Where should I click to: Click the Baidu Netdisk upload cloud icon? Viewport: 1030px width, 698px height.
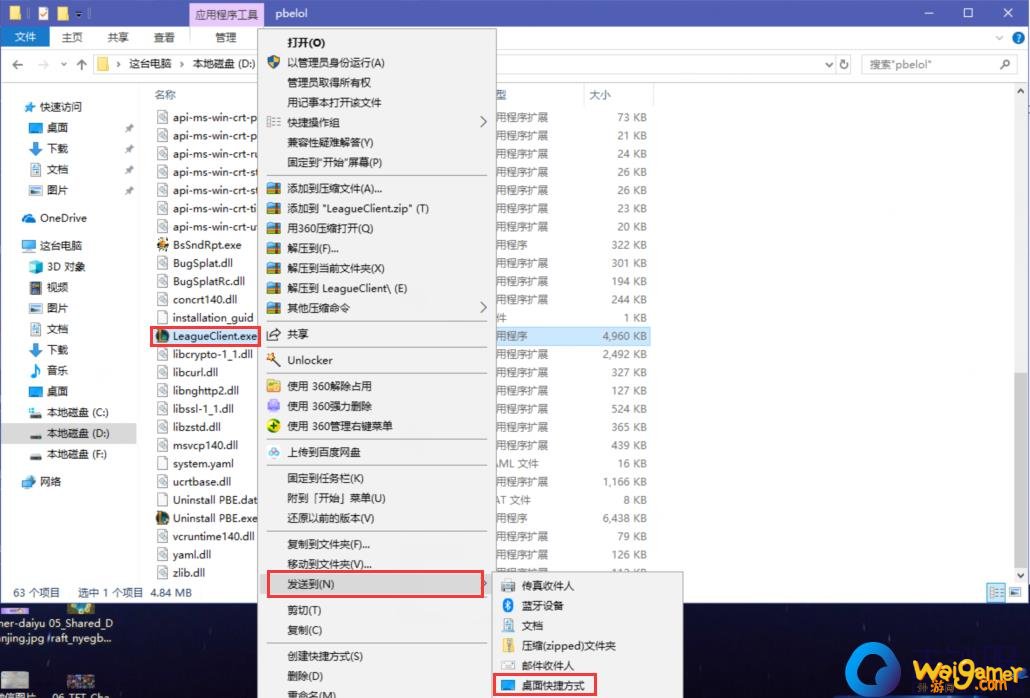pyautogui.click(x=274, y=452)
